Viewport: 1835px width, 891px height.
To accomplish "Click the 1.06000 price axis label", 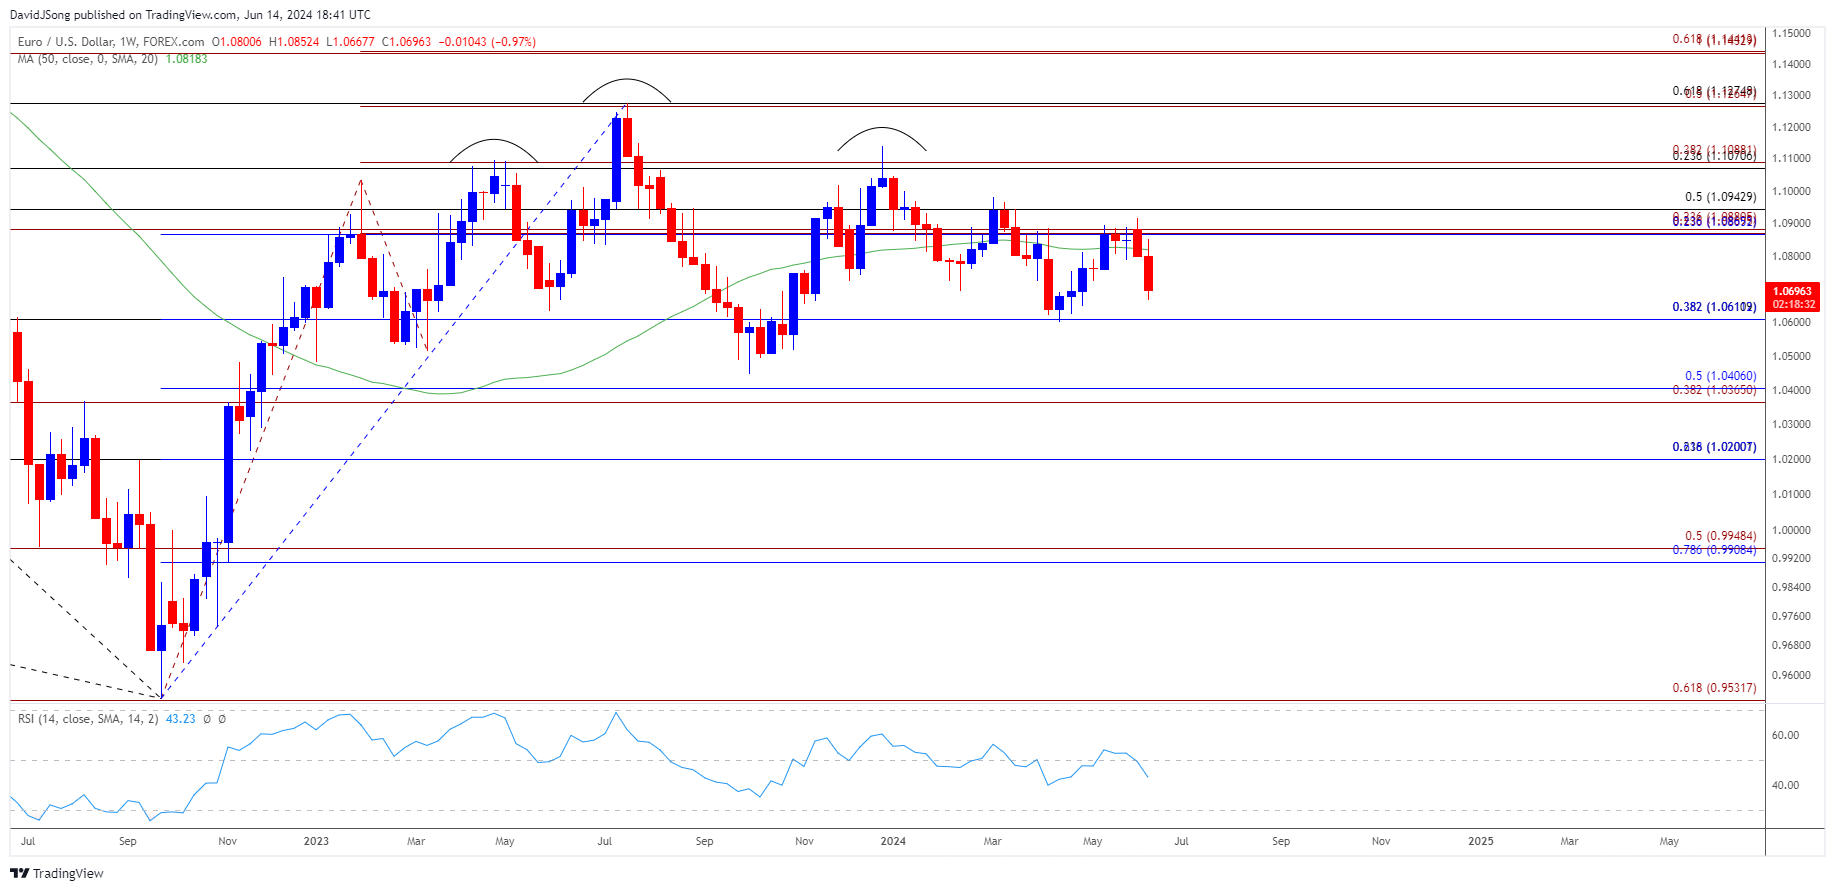I will point(1791,322).
